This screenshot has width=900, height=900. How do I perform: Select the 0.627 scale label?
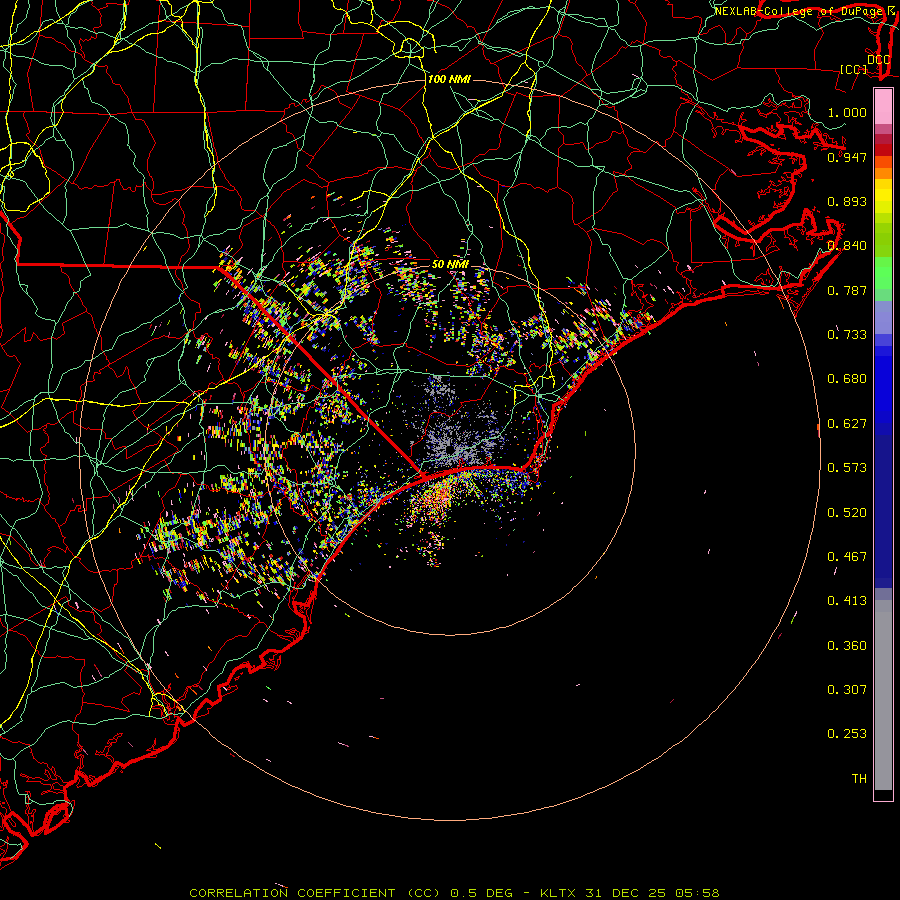click(847, 423)
